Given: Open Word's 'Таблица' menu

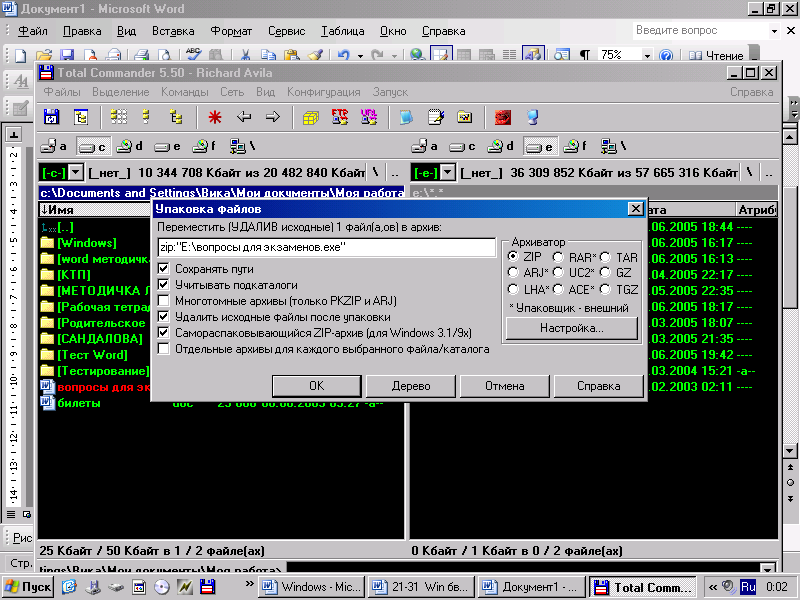Looking at the screenshot, I should coord(342,31).
